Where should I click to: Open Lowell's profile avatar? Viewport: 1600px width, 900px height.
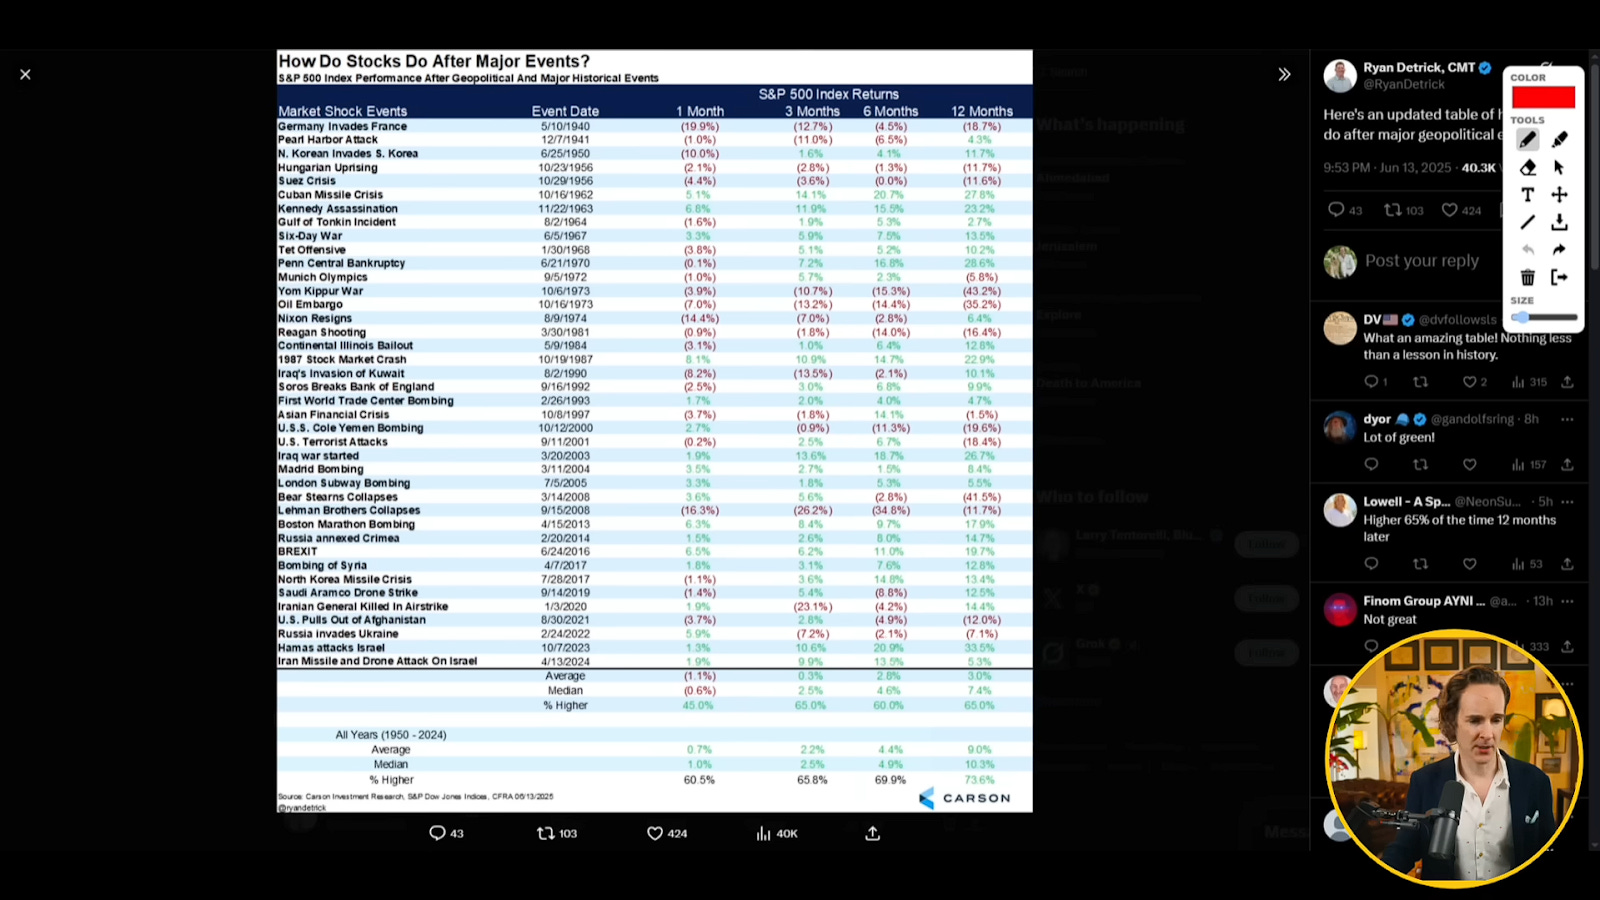tap(1340, 510)
